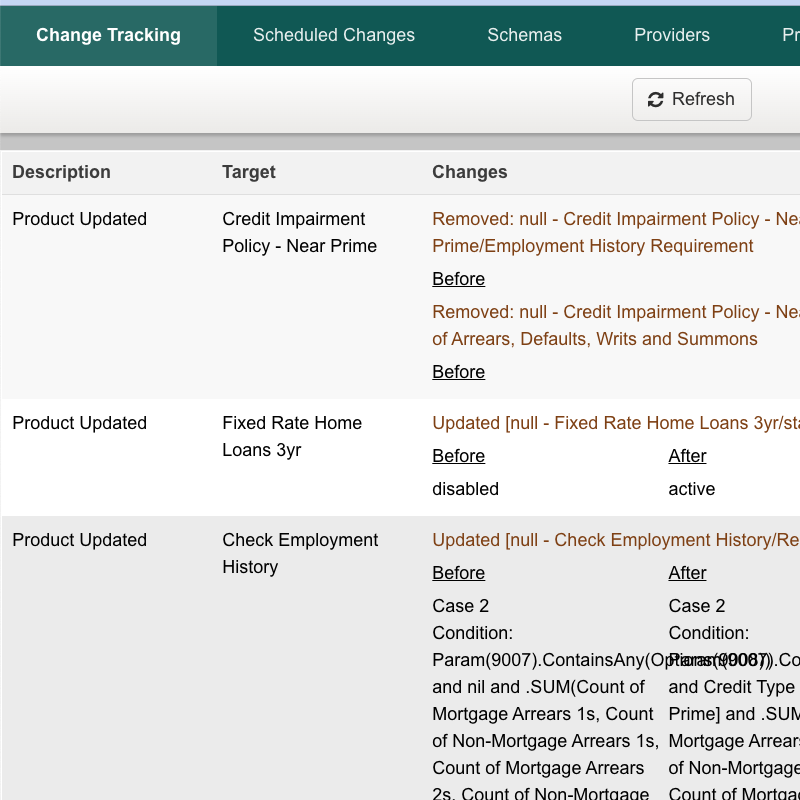Click Before label in Fixed Rate row
This screenshot has width=800, height=800.
click(458, 456)
